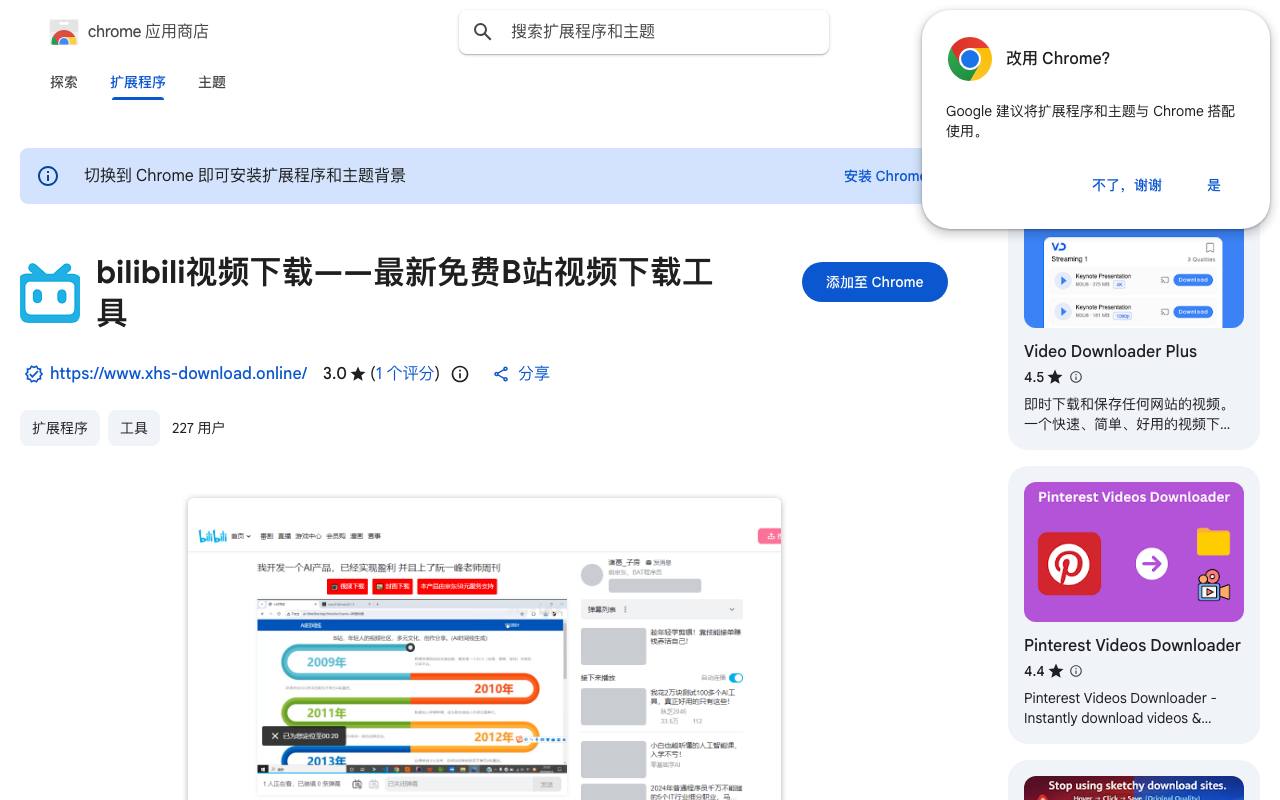Open the rating info icon next to 1个评分

pos(460,374)
